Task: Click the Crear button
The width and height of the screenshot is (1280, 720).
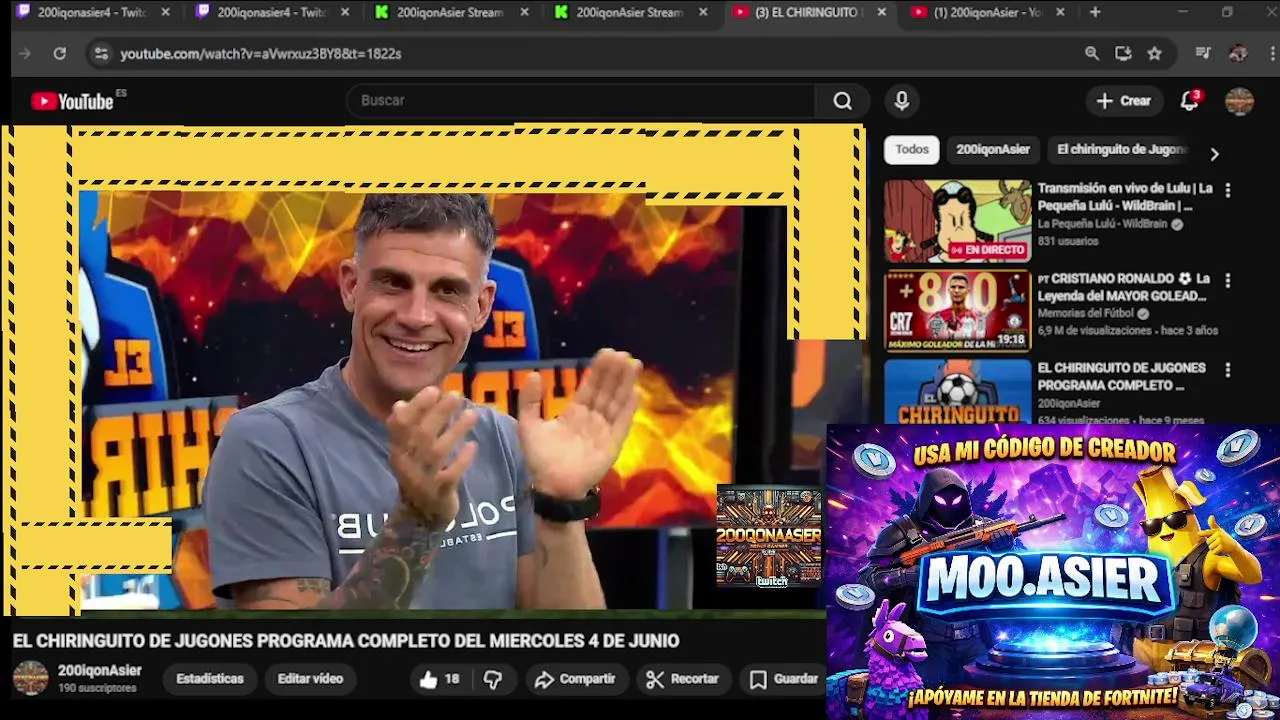Action: 1124,101
